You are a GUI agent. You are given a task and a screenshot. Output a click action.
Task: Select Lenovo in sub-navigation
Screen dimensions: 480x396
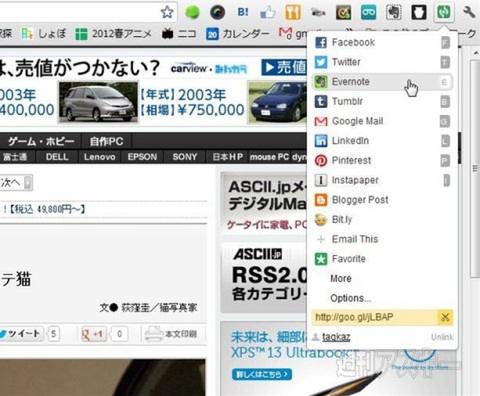point(100,157)
